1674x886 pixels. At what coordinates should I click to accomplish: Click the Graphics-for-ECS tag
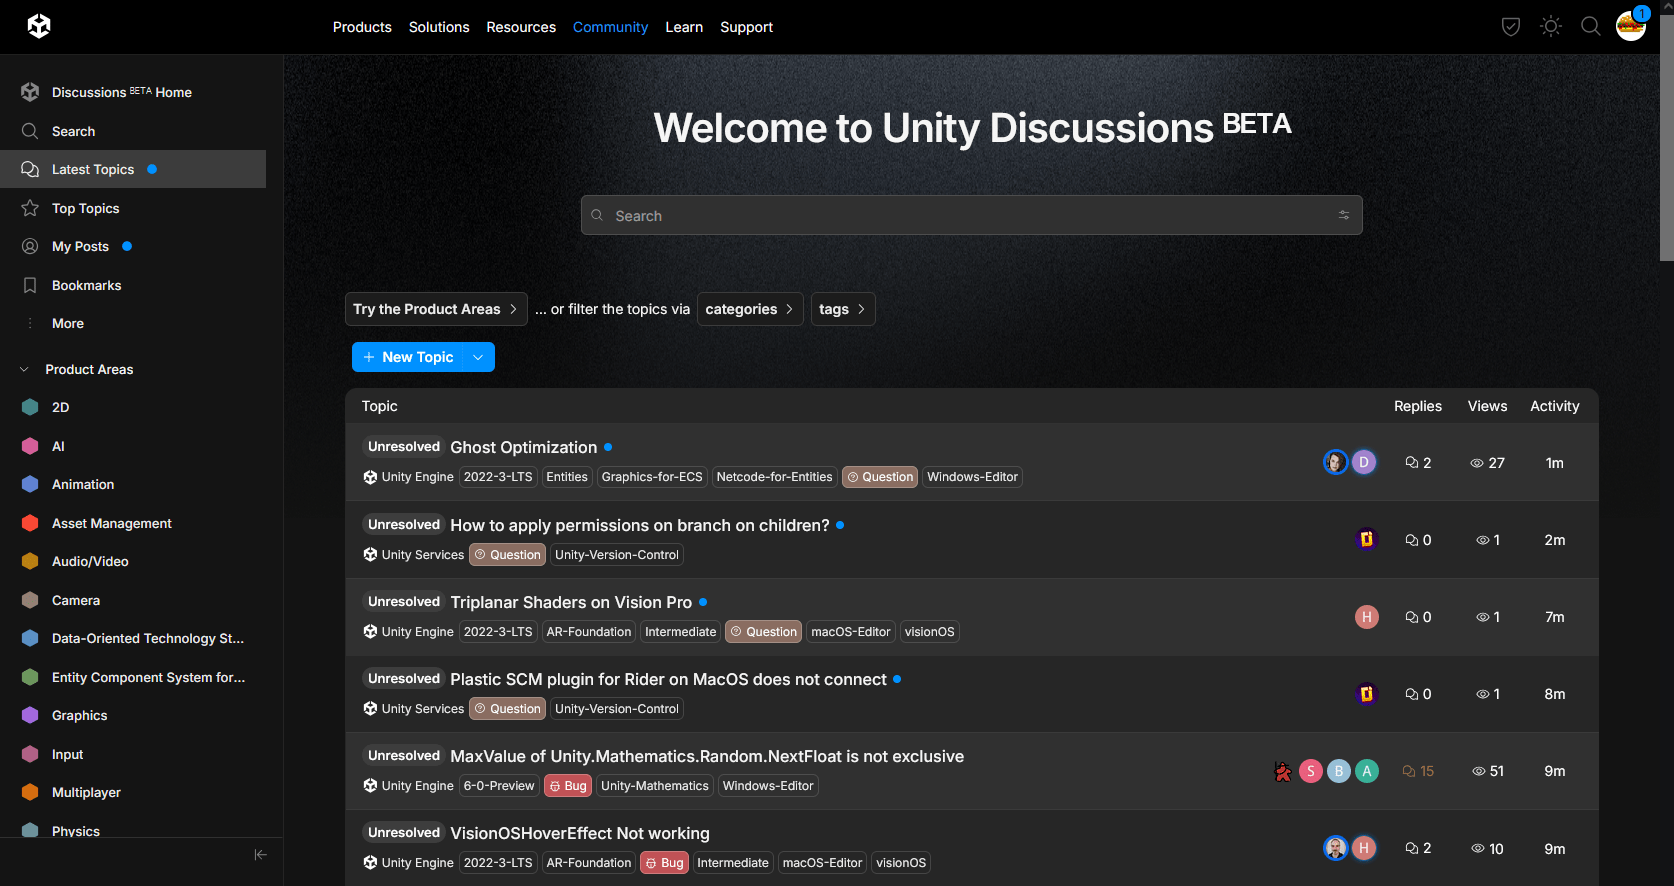pyautogui.click(x=652, y=477)
